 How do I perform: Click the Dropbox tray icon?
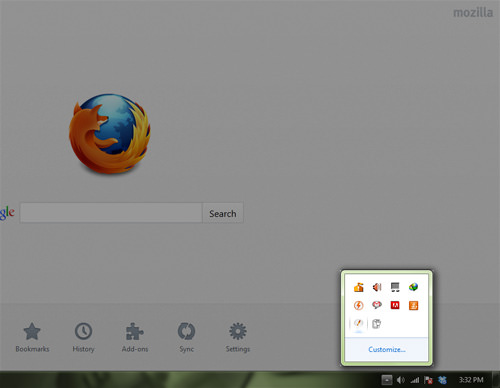coord(442,380)
